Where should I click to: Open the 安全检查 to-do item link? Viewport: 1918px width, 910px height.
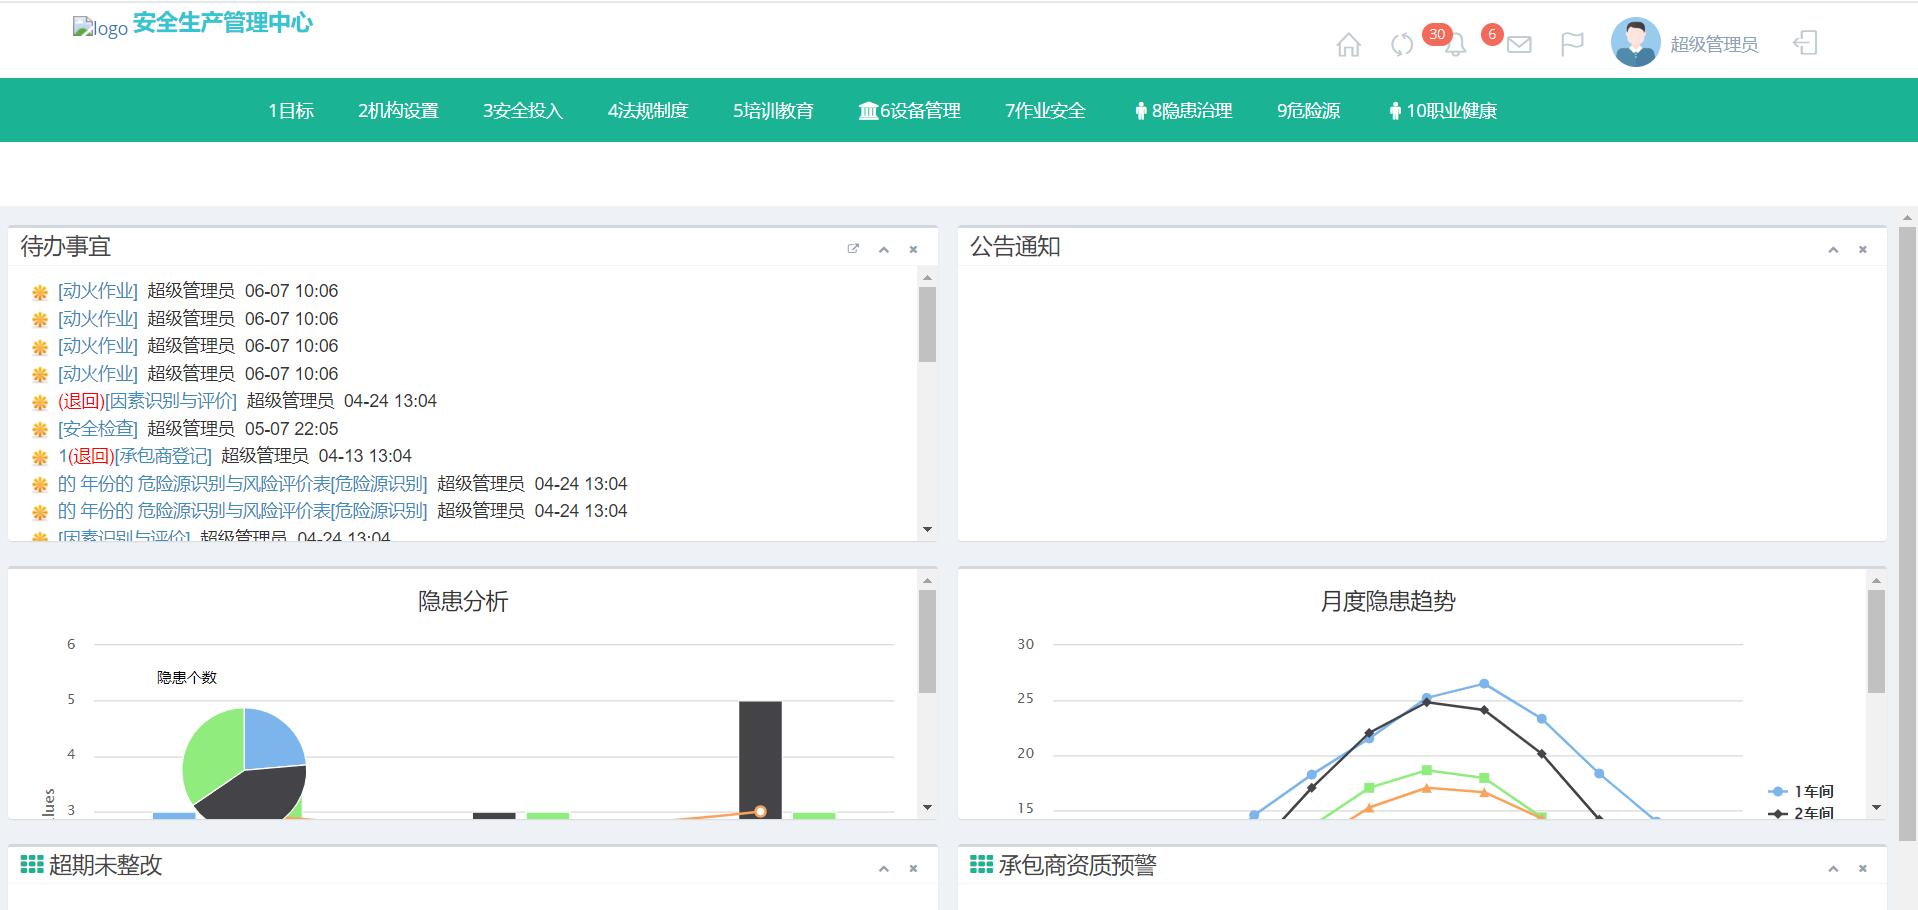tap(98, 429)
